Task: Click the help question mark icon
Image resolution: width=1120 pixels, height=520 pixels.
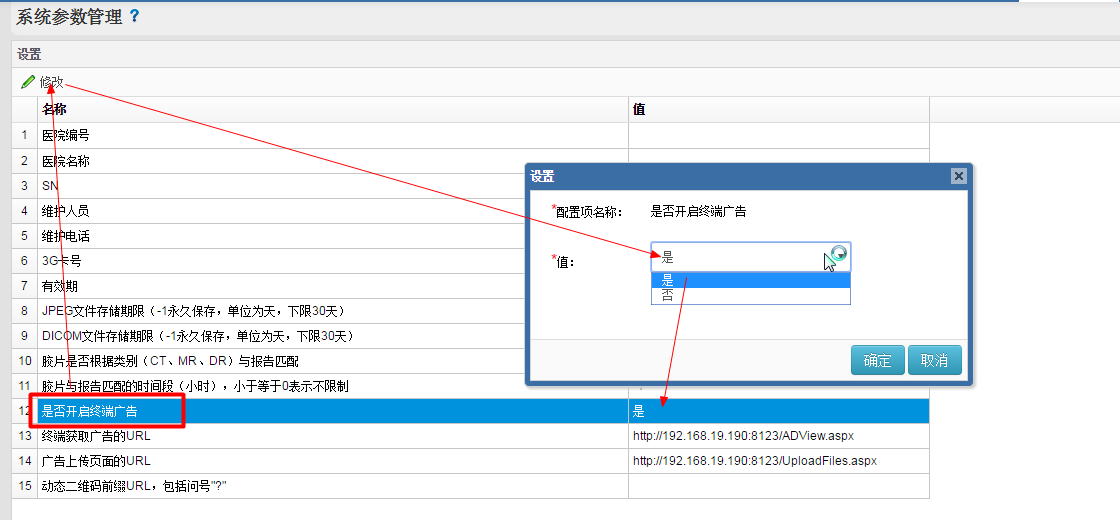Action: [134, 16]
